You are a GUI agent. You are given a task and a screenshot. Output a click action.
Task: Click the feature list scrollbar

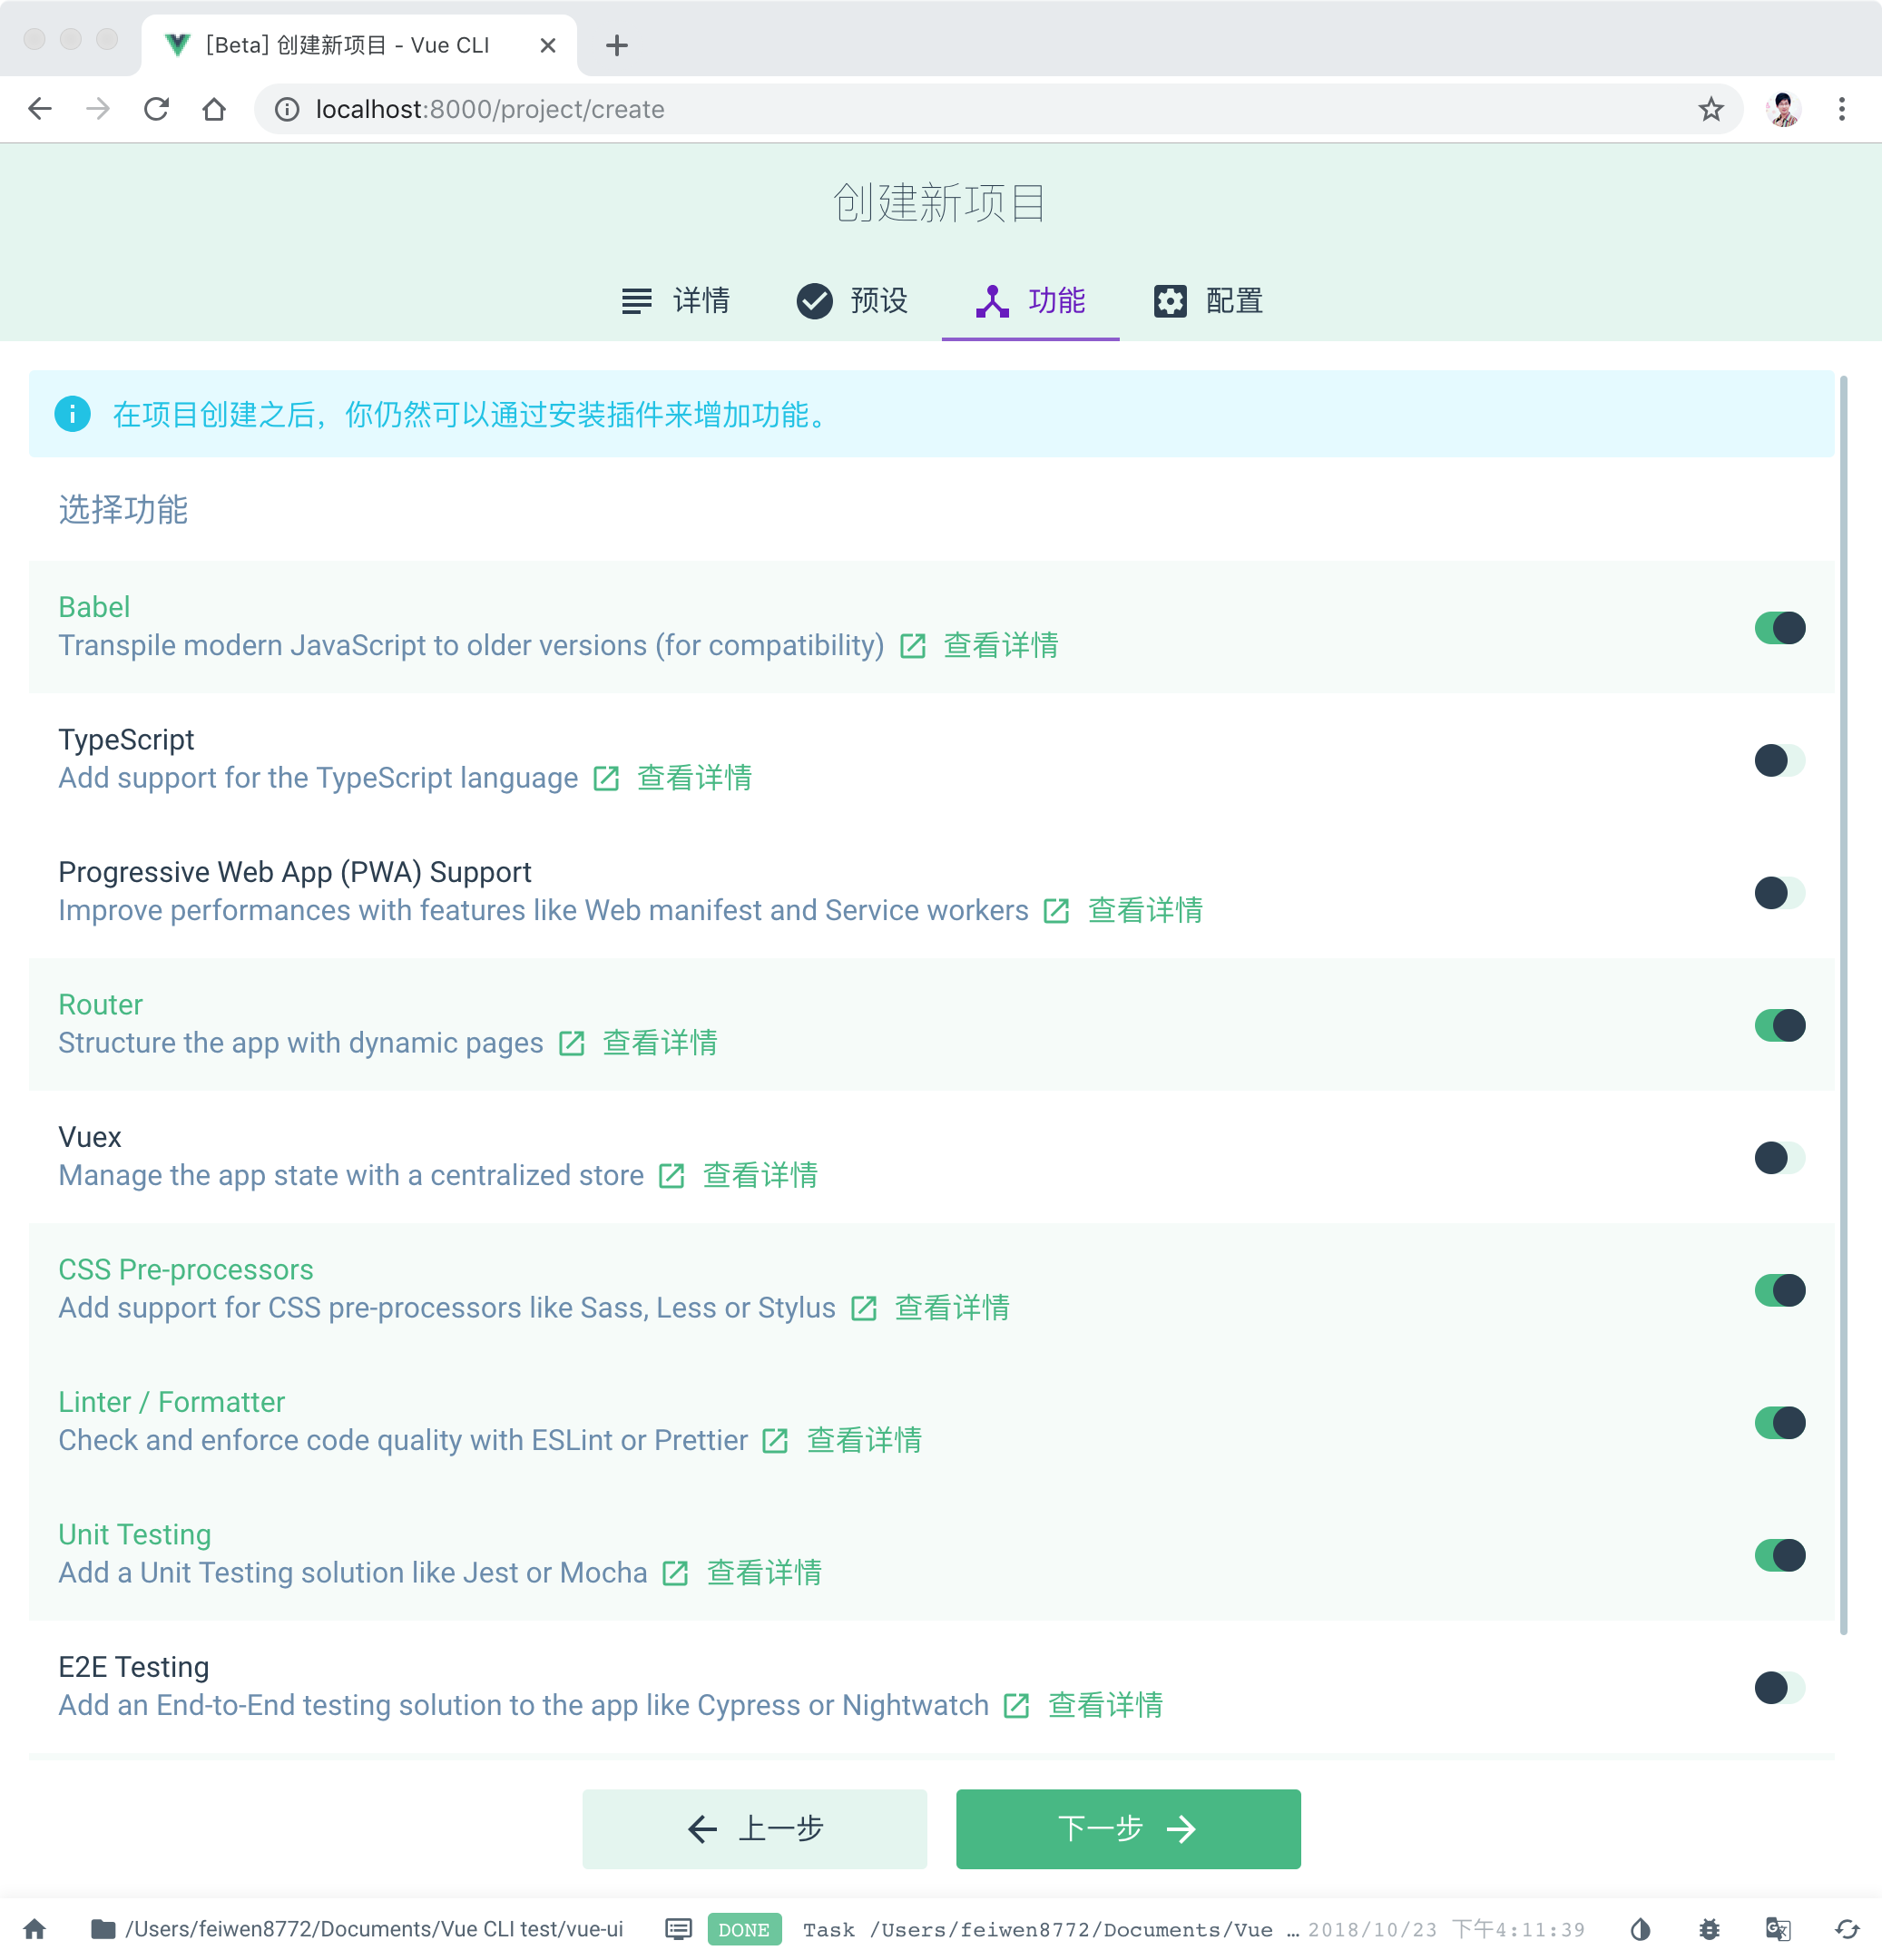pos(1844,1004)
